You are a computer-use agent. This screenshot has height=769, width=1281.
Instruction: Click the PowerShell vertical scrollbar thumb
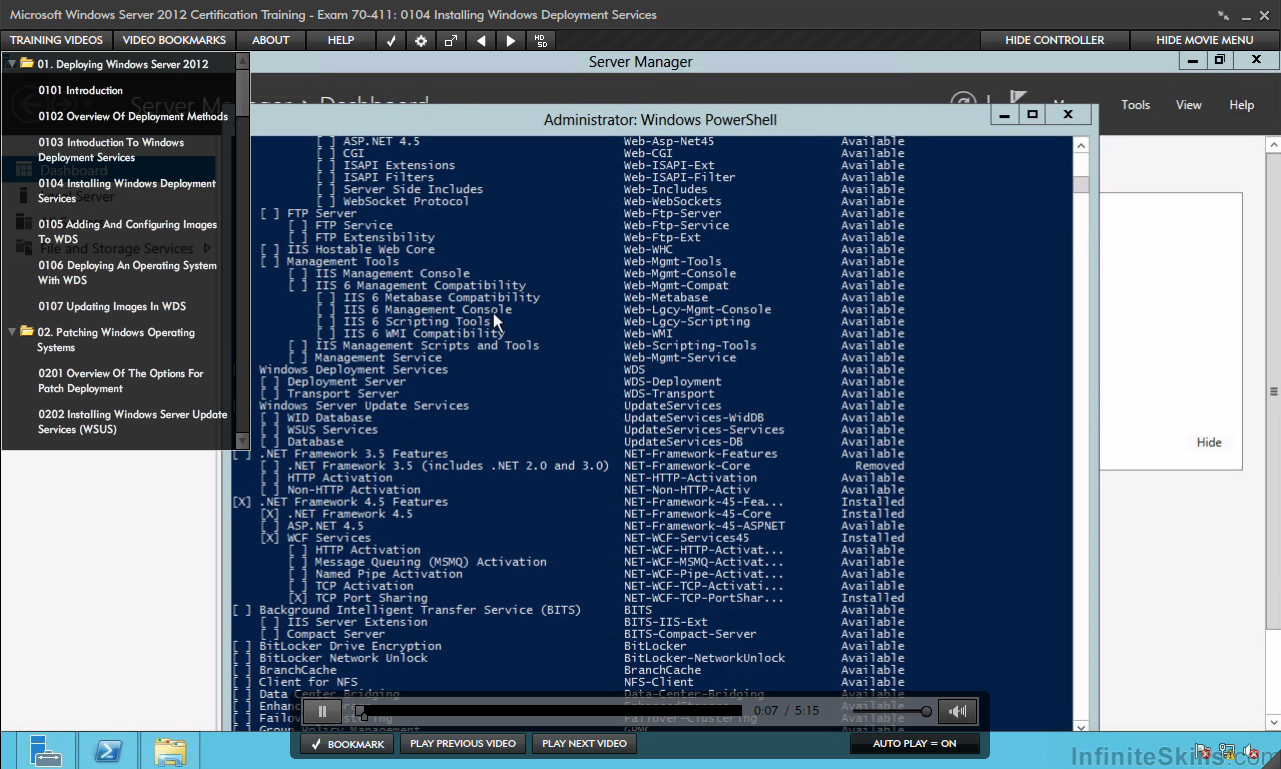(1081, 185)
